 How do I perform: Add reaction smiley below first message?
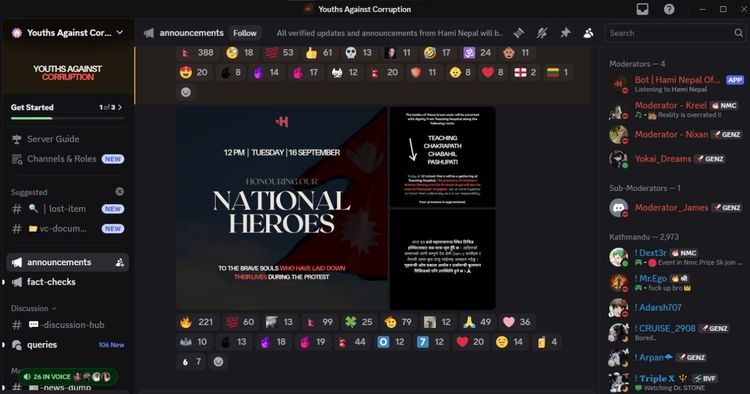[186, 92]
